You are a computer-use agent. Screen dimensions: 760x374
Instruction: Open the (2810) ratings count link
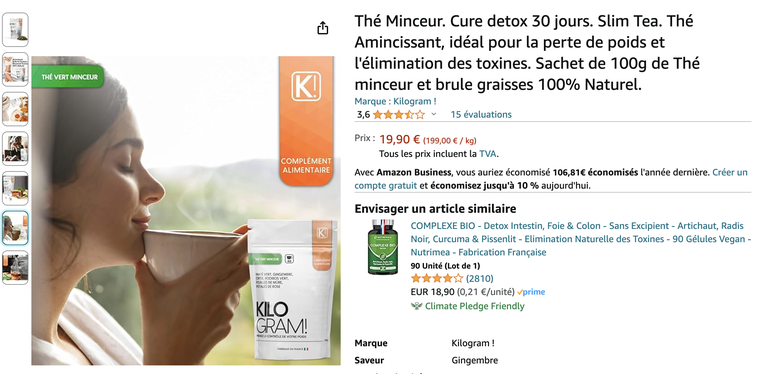[x=479, y=279]
